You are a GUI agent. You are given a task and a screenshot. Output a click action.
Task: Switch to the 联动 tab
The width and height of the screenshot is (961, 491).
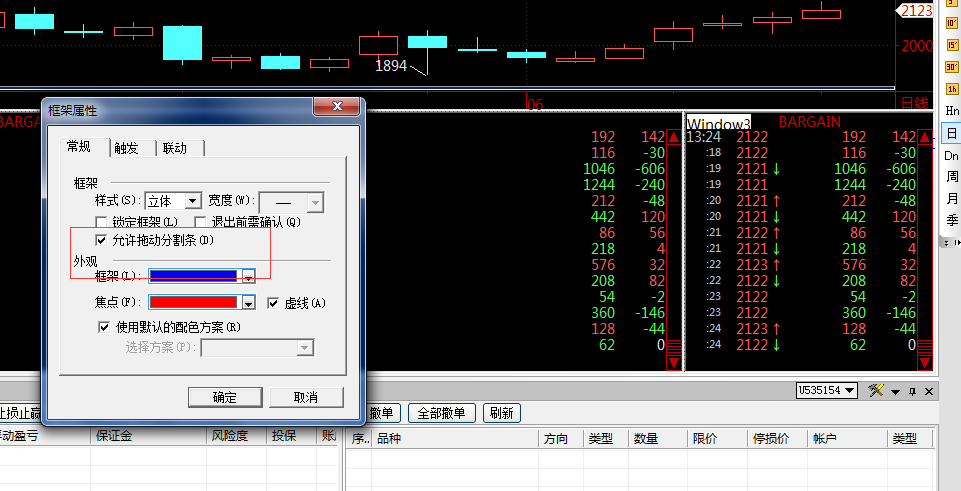click(175, 148)
